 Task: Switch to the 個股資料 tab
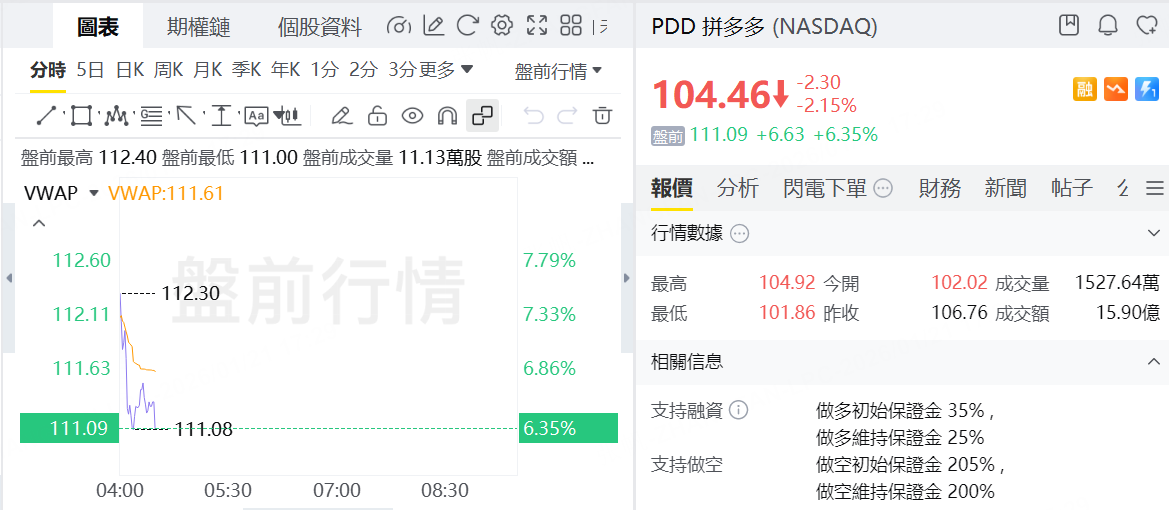tap(319, 27)
